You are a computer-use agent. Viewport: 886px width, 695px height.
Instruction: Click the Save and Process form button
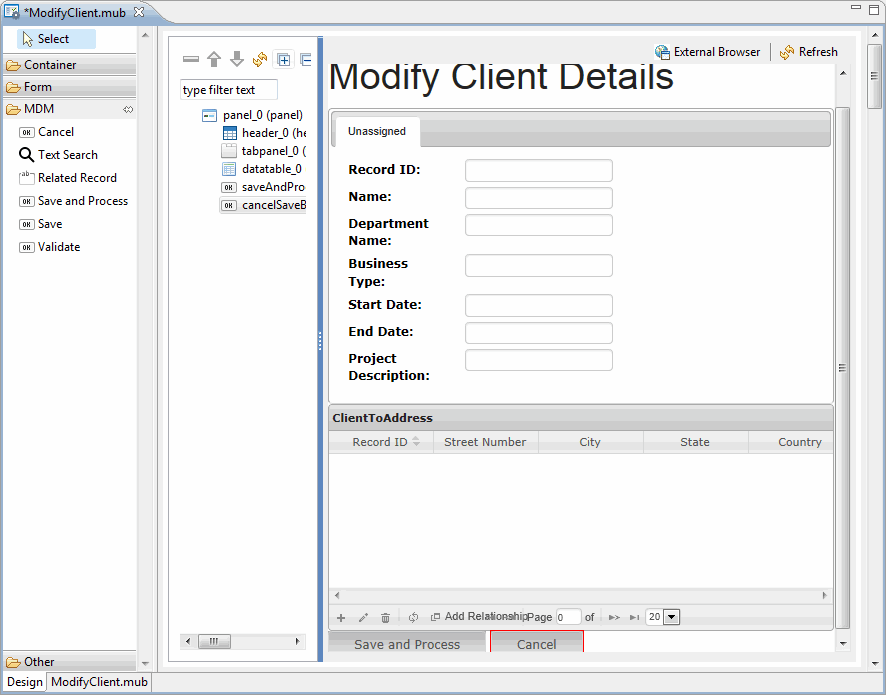pyautogui.click(x=407, y=644)
